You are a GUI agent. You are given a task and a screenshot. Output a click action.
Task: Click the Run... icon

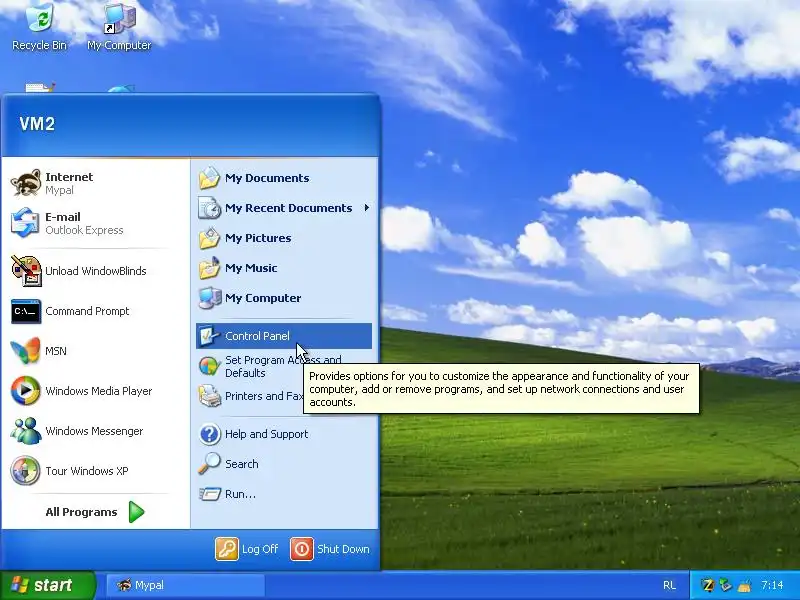(209, 494)
